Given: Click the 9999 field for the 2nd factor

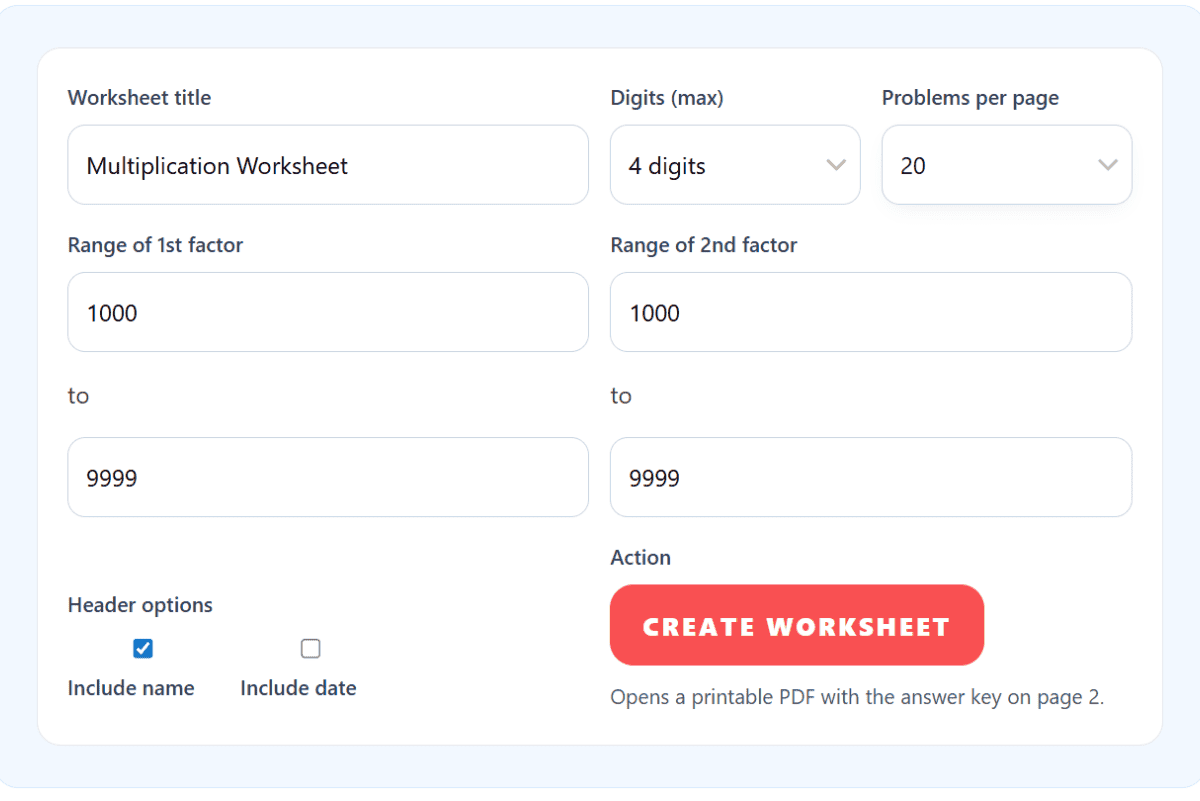Looking at the screenshot, I should pyautogui.click(x=870, y=477).
